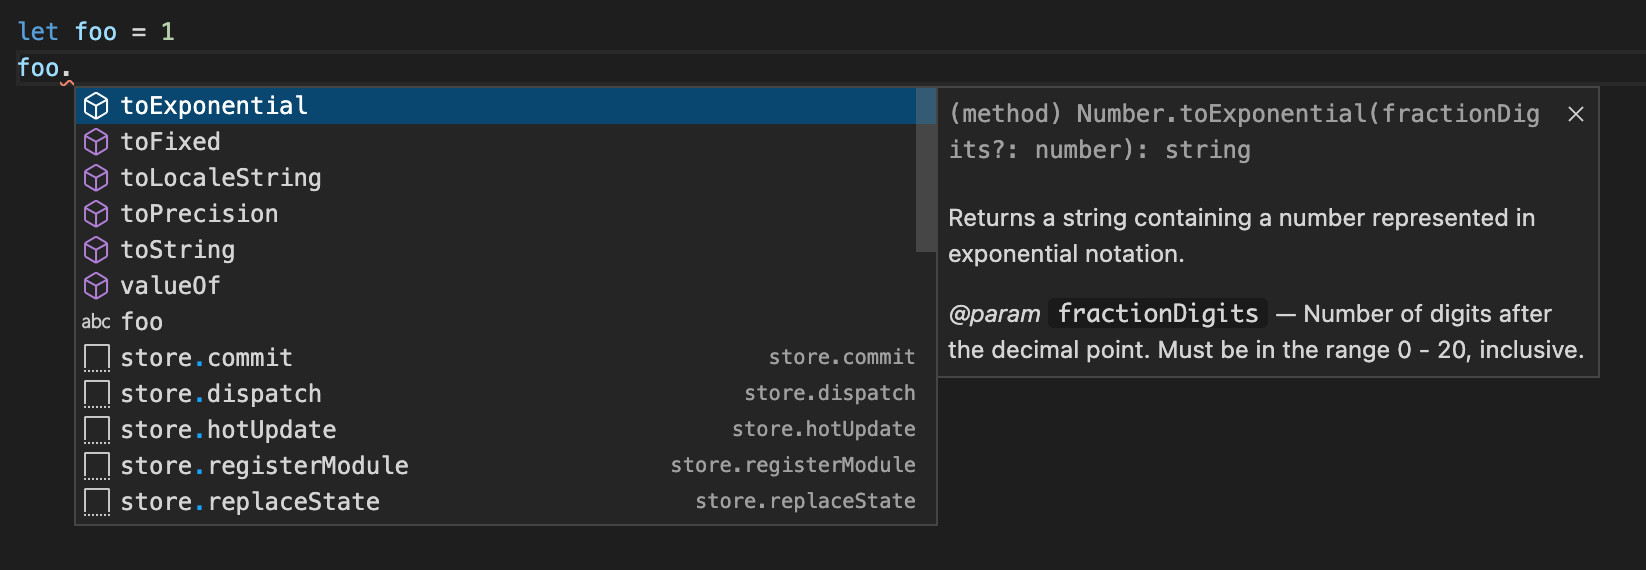
Task: Click the store.dispatch snippet icon
Action: 96,394
